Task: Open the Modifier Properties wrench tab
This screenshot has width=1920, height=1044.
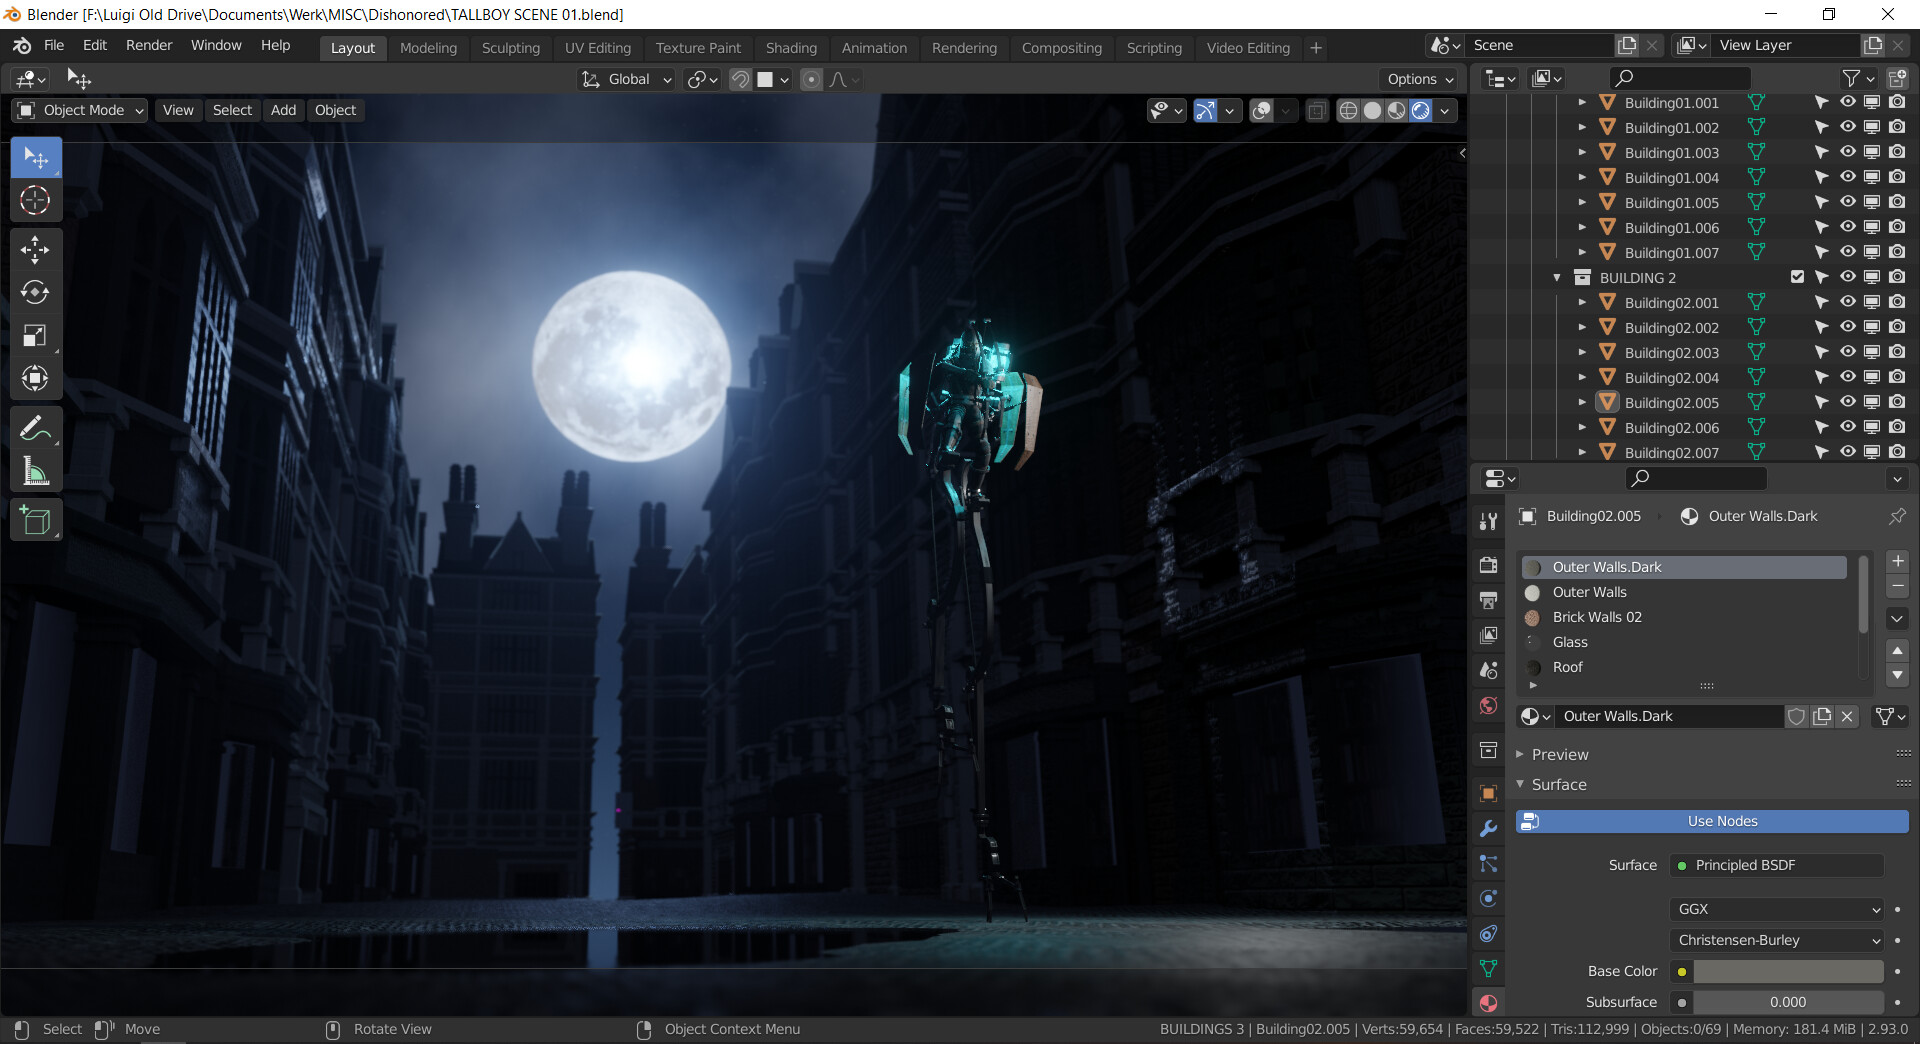Action: click(x=1489, y=827)
